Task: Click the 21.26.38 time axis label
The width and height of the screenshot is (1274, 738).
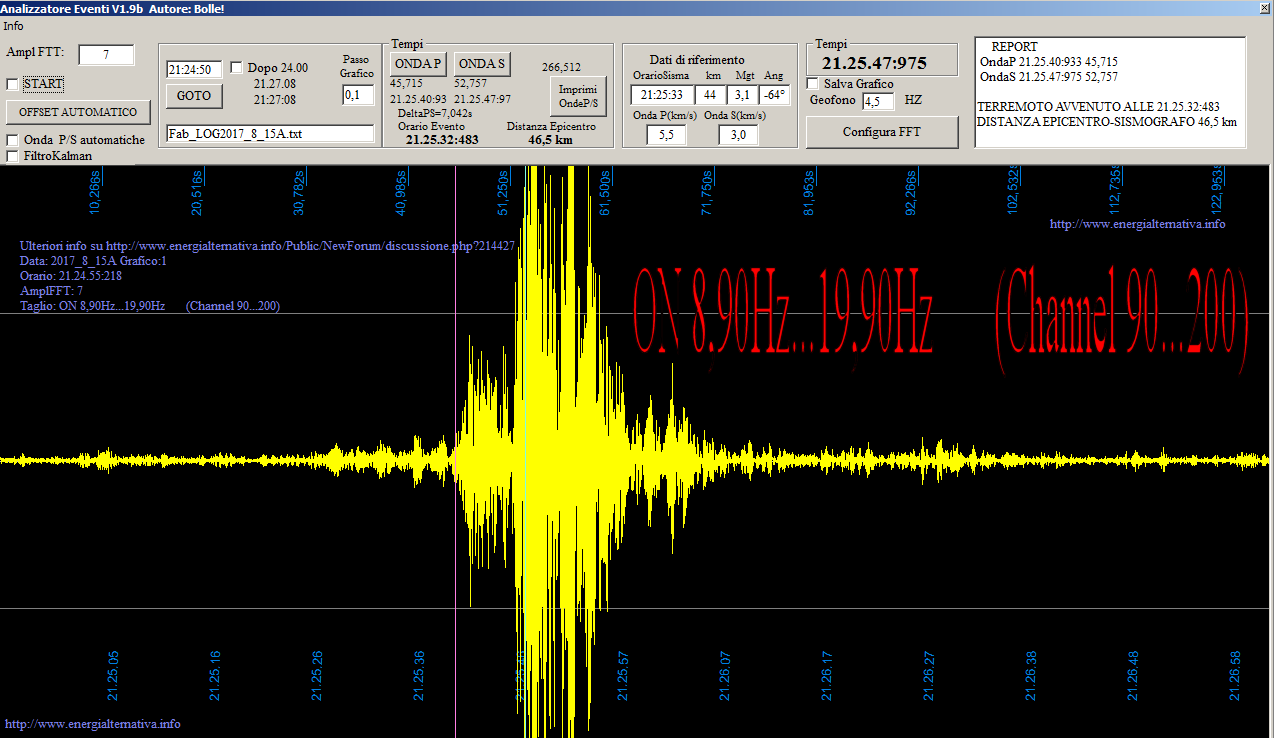Action: tap(1031, 677)
